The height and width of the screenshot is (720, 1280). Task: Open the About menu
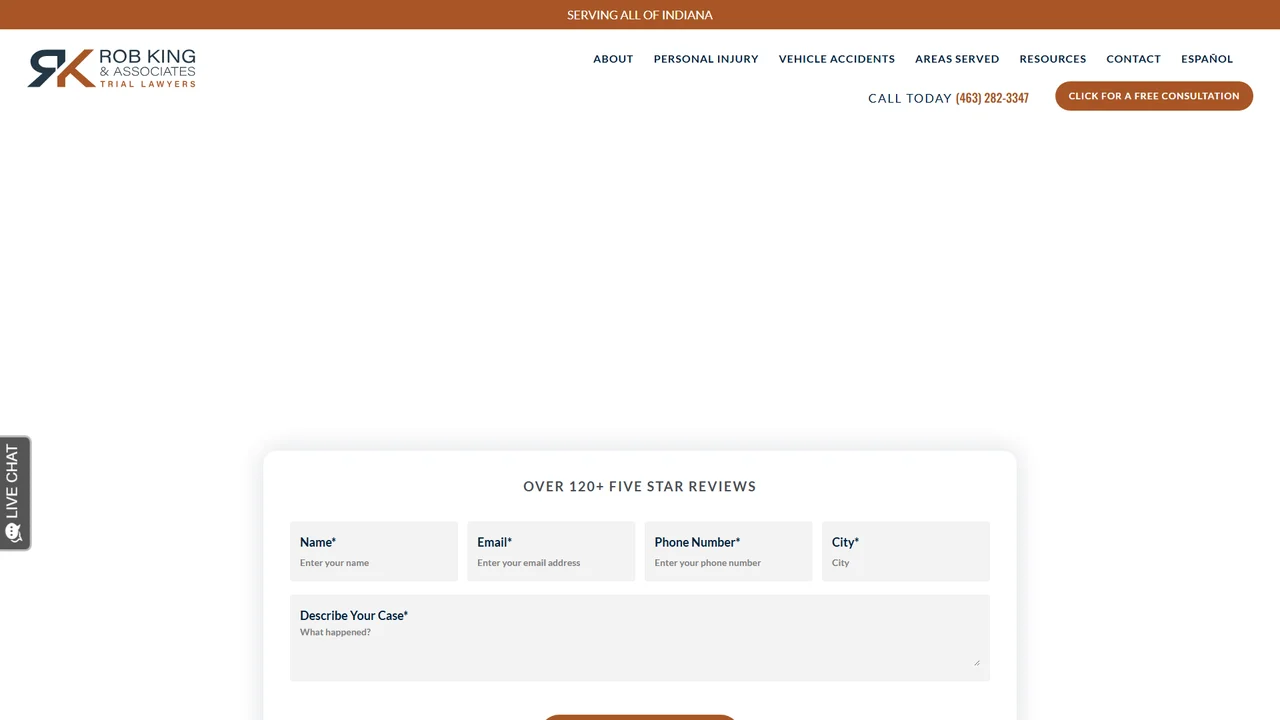pyautogui.click(x=613, y=59)
